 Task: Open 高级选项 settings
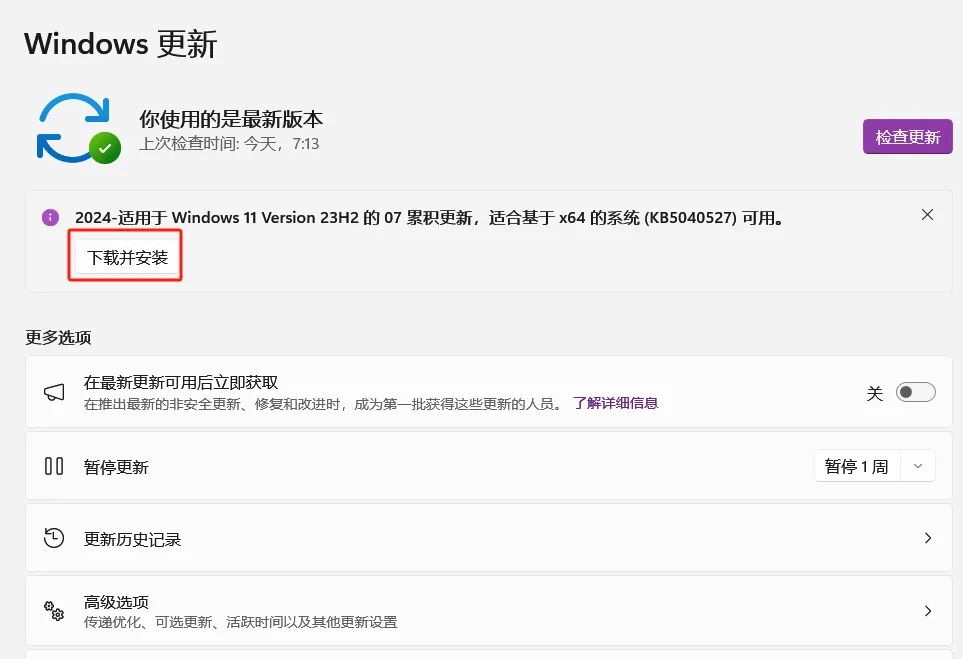[x=489, y=610]
